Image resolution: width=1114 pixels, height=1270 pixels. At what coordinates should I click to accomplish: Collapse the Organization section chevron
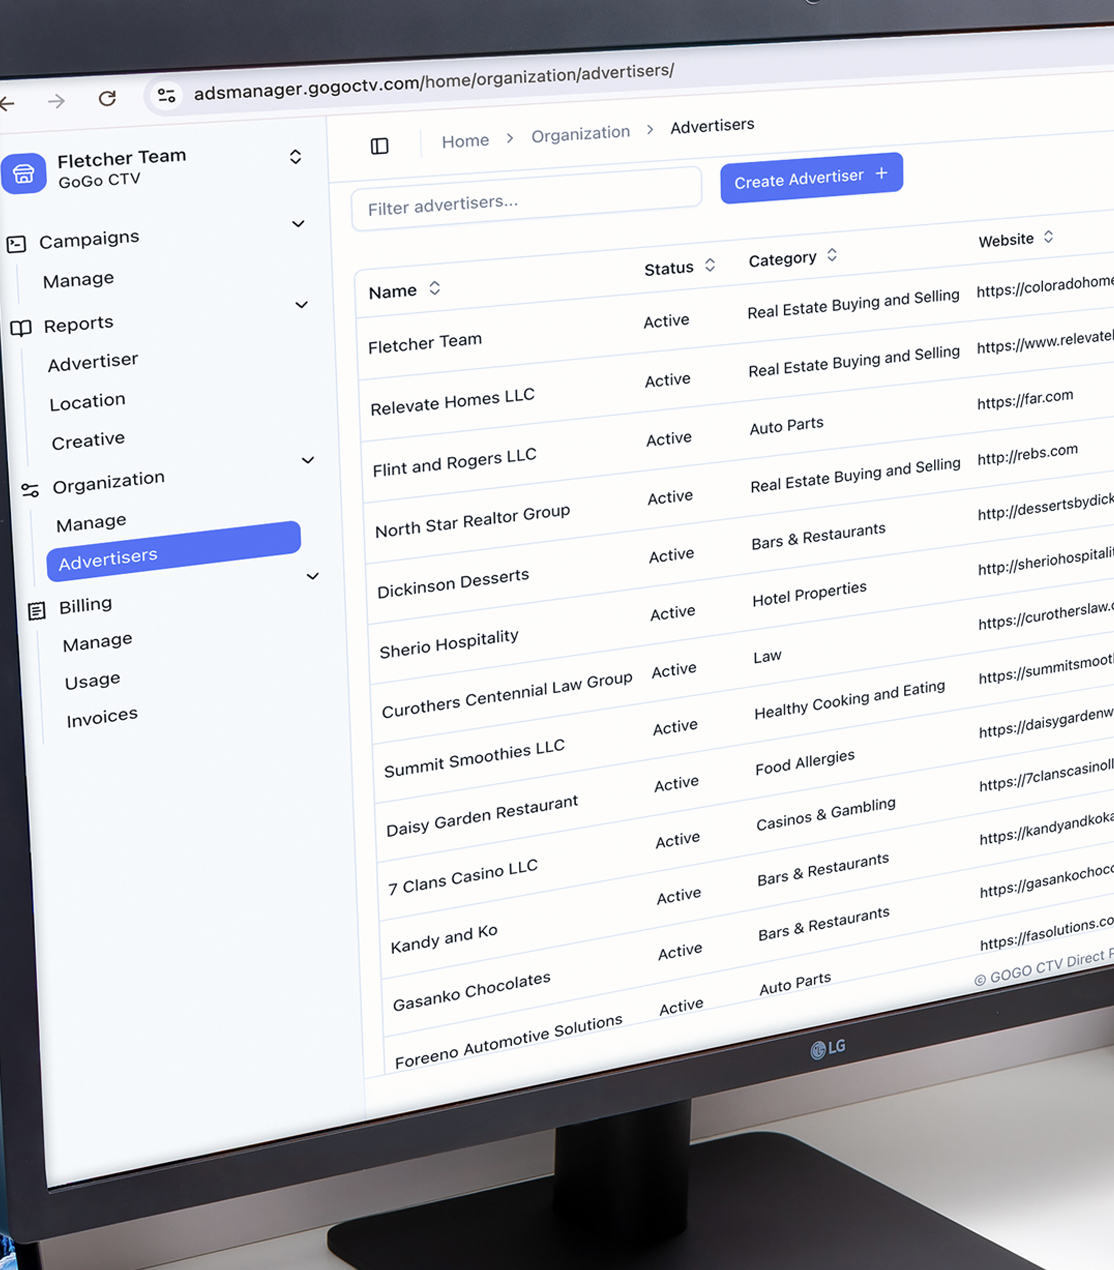[308, 460]
